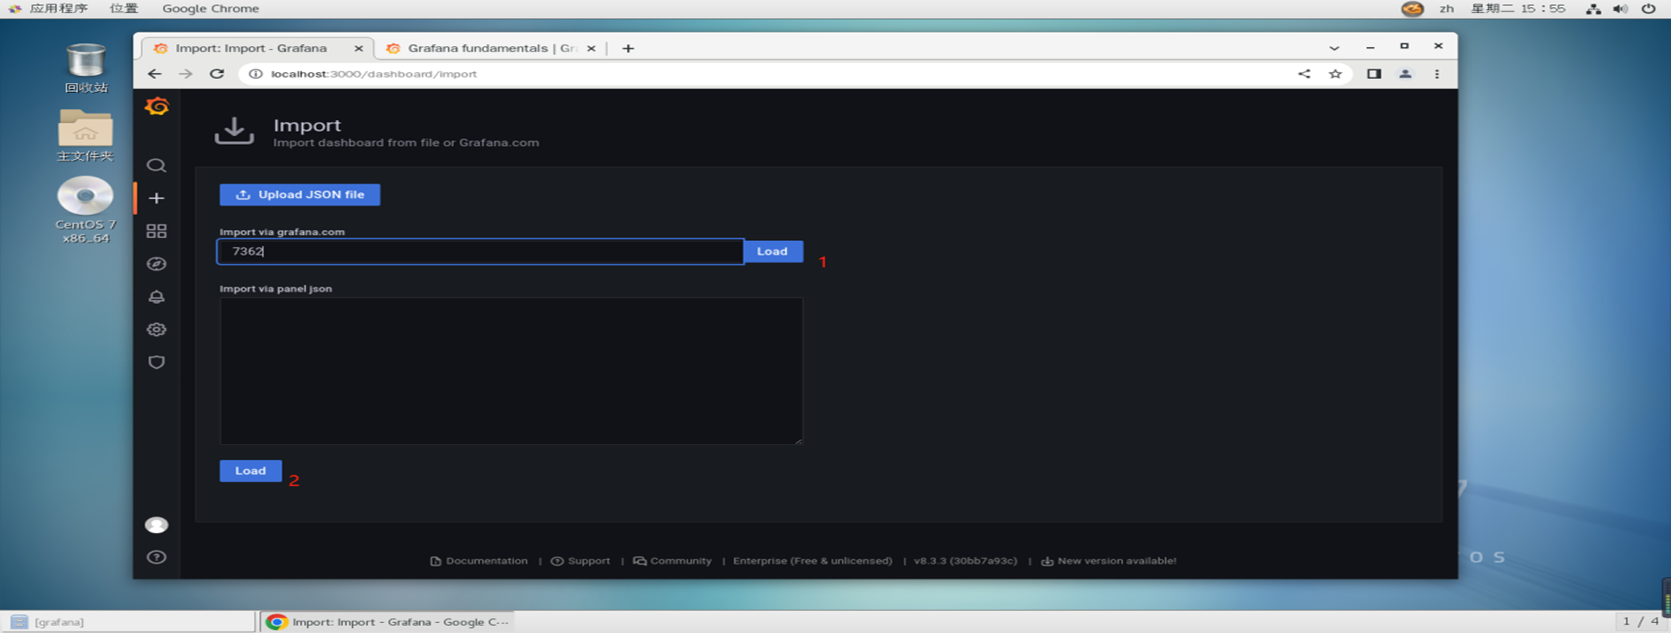Image resolution: width=1671 pixels, height=633 pixels.
Task: Click the notification tray icon left of zh
Action: (x=1412, y=9)
